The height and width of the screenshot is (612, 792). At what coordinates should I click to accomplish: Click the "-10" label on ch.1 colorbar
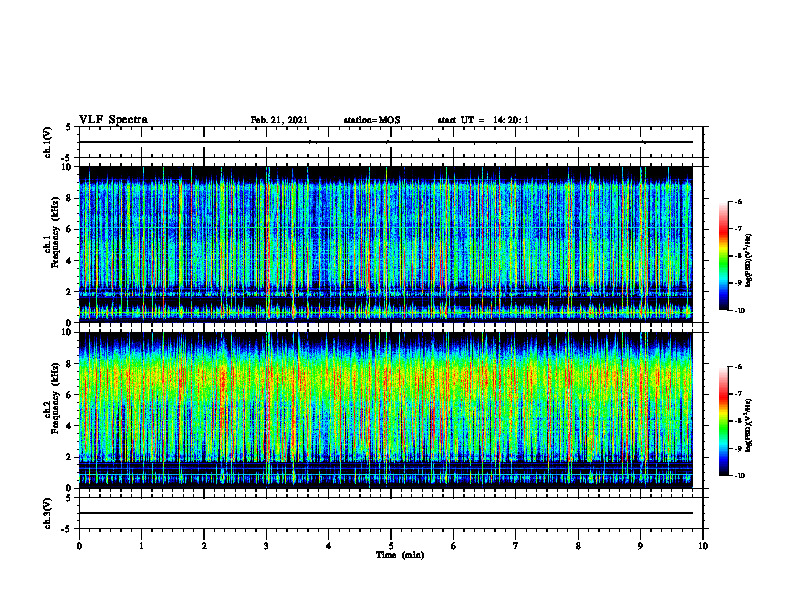(739, 311)
